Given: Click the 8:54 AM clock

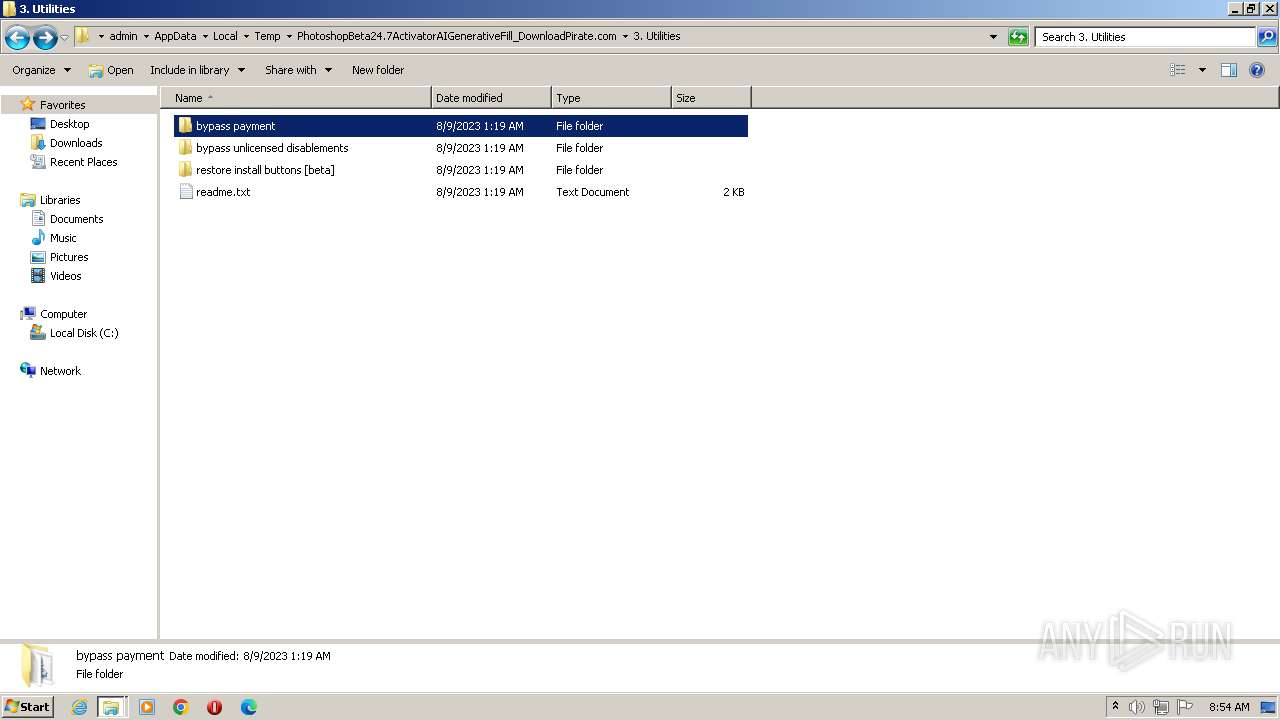Looking at the screenshot, I should [1229, 707].
